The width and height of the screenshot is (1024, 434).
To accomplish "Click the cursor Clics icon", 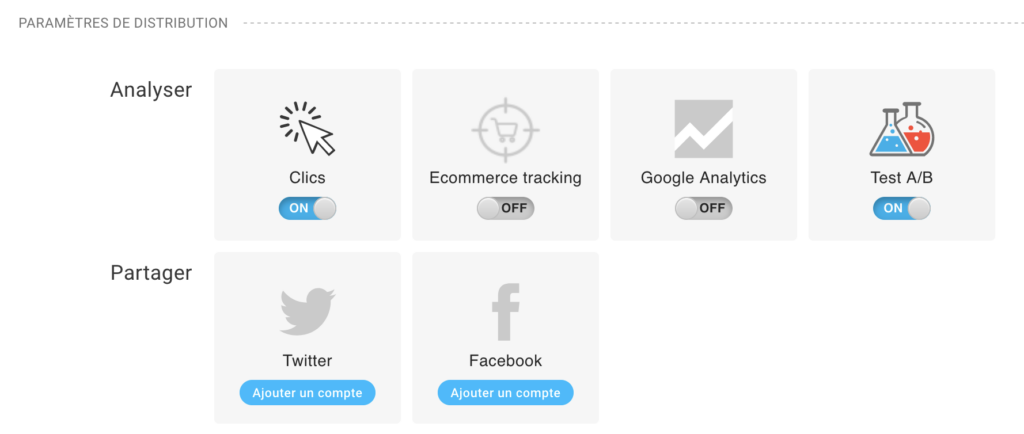I will (307, 128).
